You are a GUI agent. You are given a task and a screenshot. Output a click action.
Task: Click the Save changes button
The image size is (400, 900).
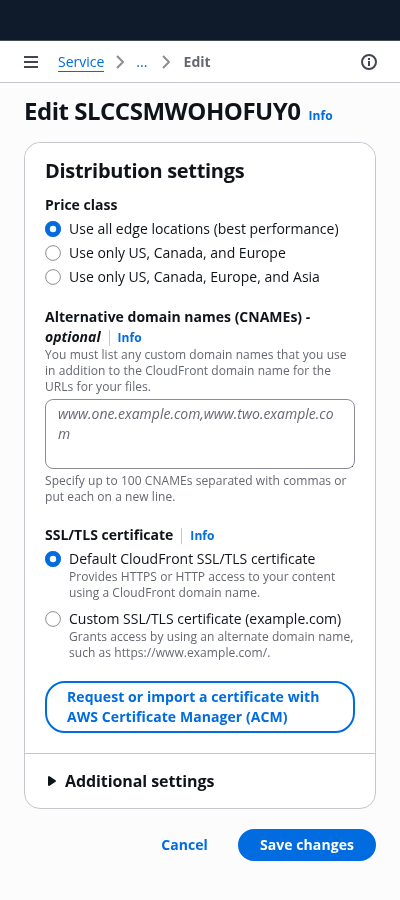coord(307,845)
